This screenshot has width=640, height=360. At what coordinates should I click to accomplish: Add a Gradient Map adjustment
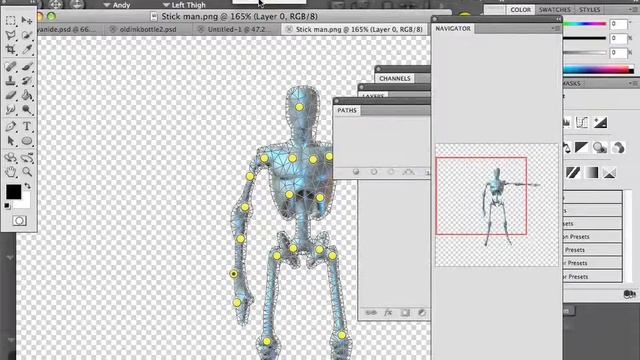(x=591, y=173)
